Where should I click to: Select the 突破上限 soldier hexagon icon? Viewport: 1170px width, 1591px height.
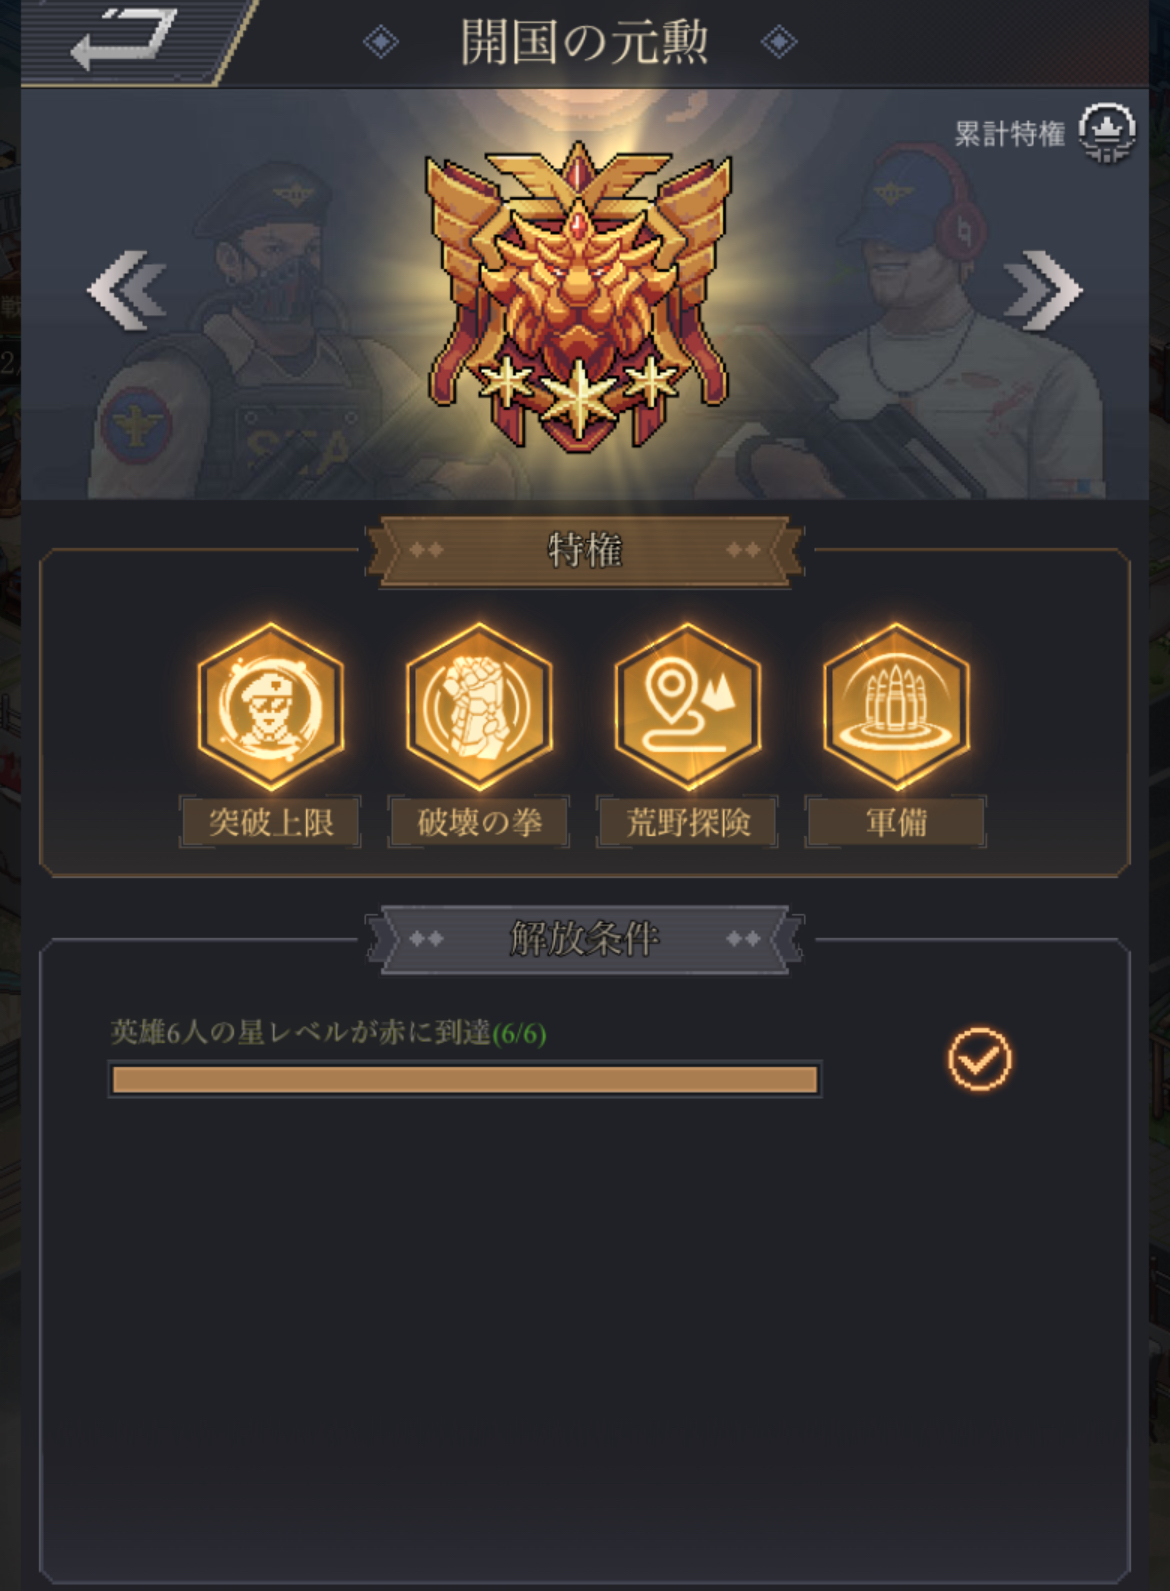(x=270, y=706)
